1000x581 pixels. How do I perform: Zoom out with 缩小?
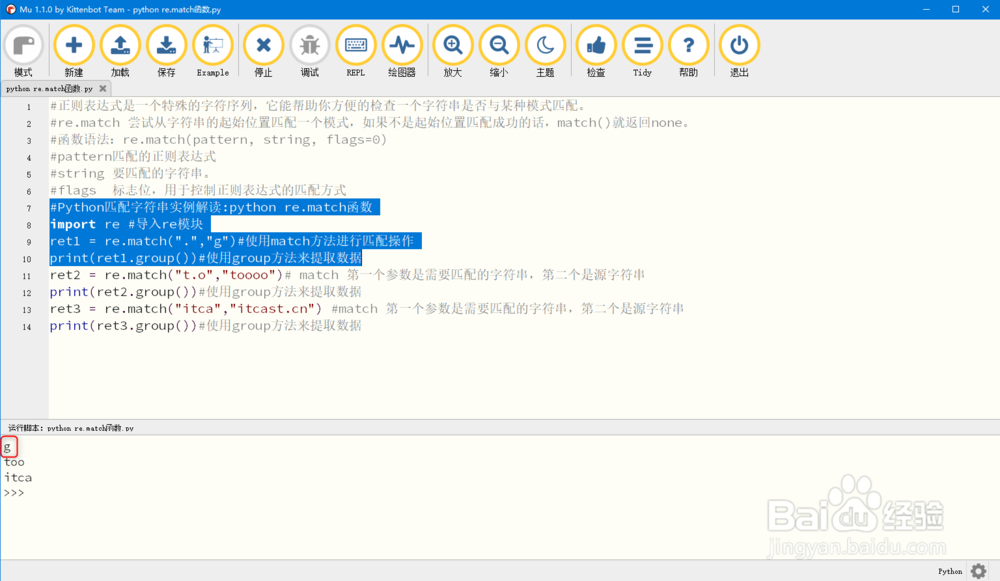(499, 51)
